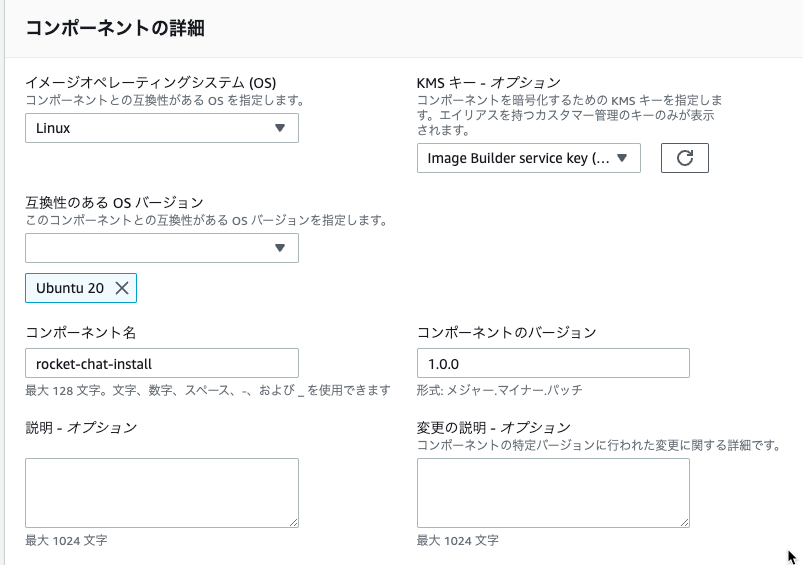Image resolution: width=803 pixels, height=565 pixels.
Task: Click arrow icon of the Linux OS dropdown
Action: tap(280, 128)
